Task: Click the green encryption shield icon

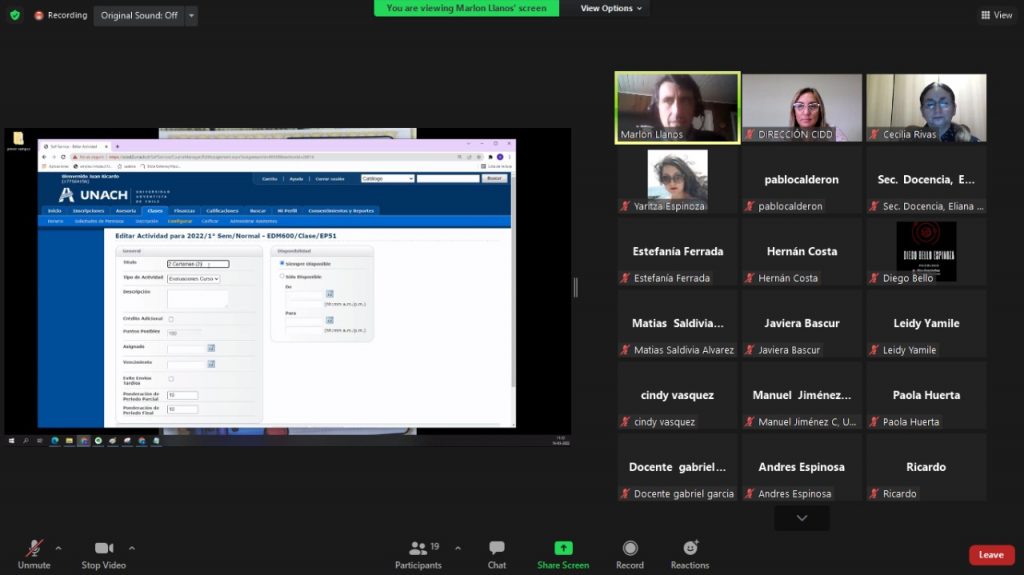Action: (x=14, y=15)
